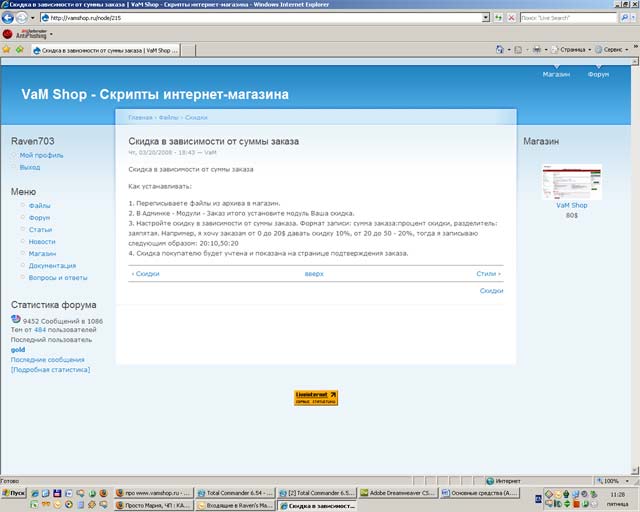Click the 484 forum users count link
Viewport: 640px width, 512px height.
[40, 329]
